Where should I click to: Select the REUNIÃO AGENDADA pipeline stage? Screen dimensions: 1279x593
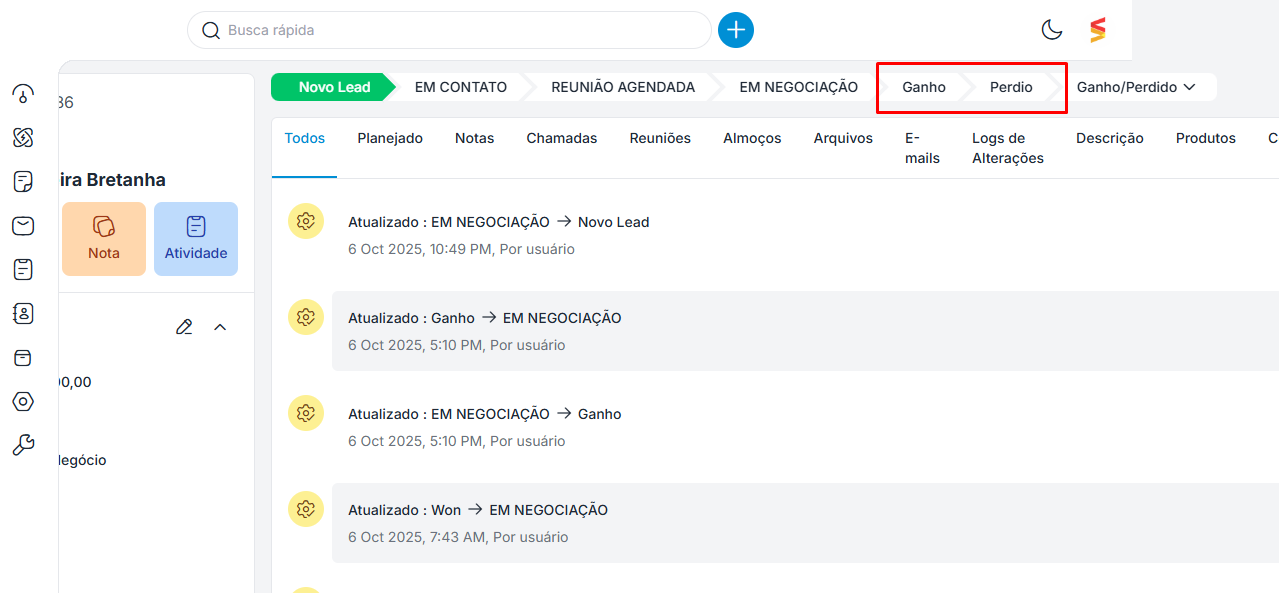623,87
